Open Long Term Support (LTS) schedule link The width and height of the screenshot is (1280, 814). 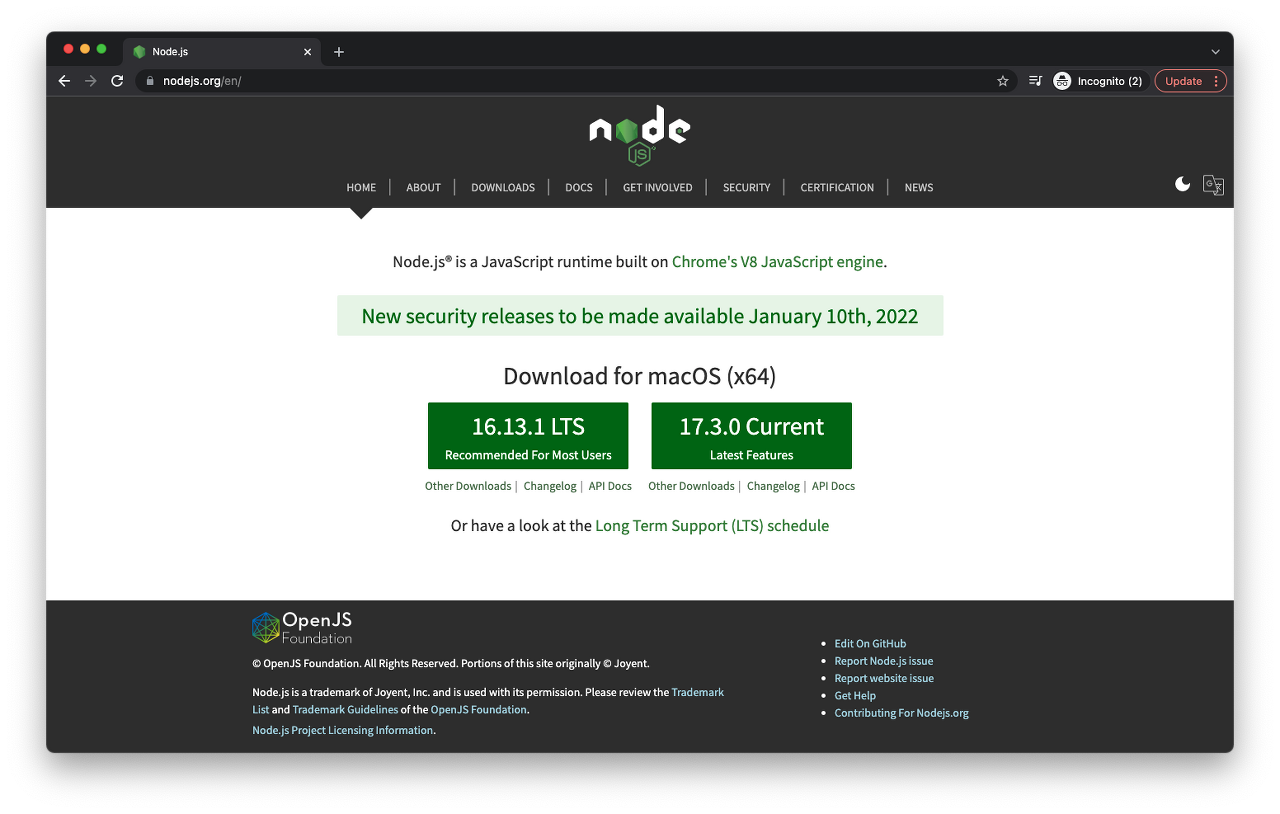click(x=712, y=526)
